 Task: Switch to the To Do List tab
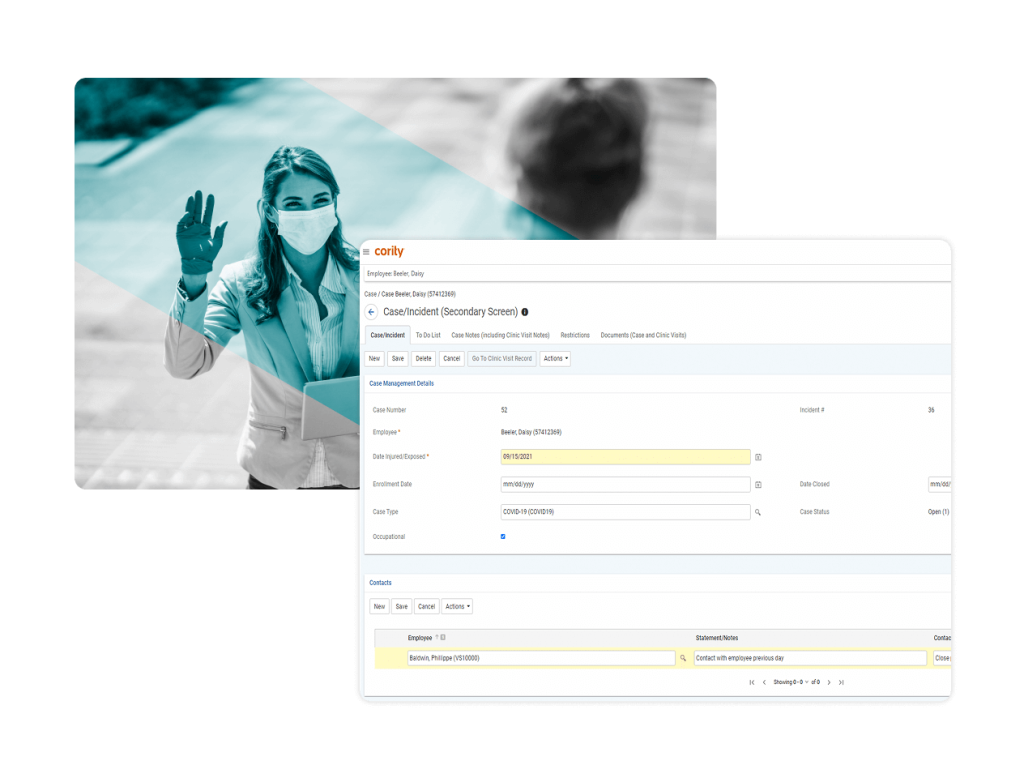[428, 335]
